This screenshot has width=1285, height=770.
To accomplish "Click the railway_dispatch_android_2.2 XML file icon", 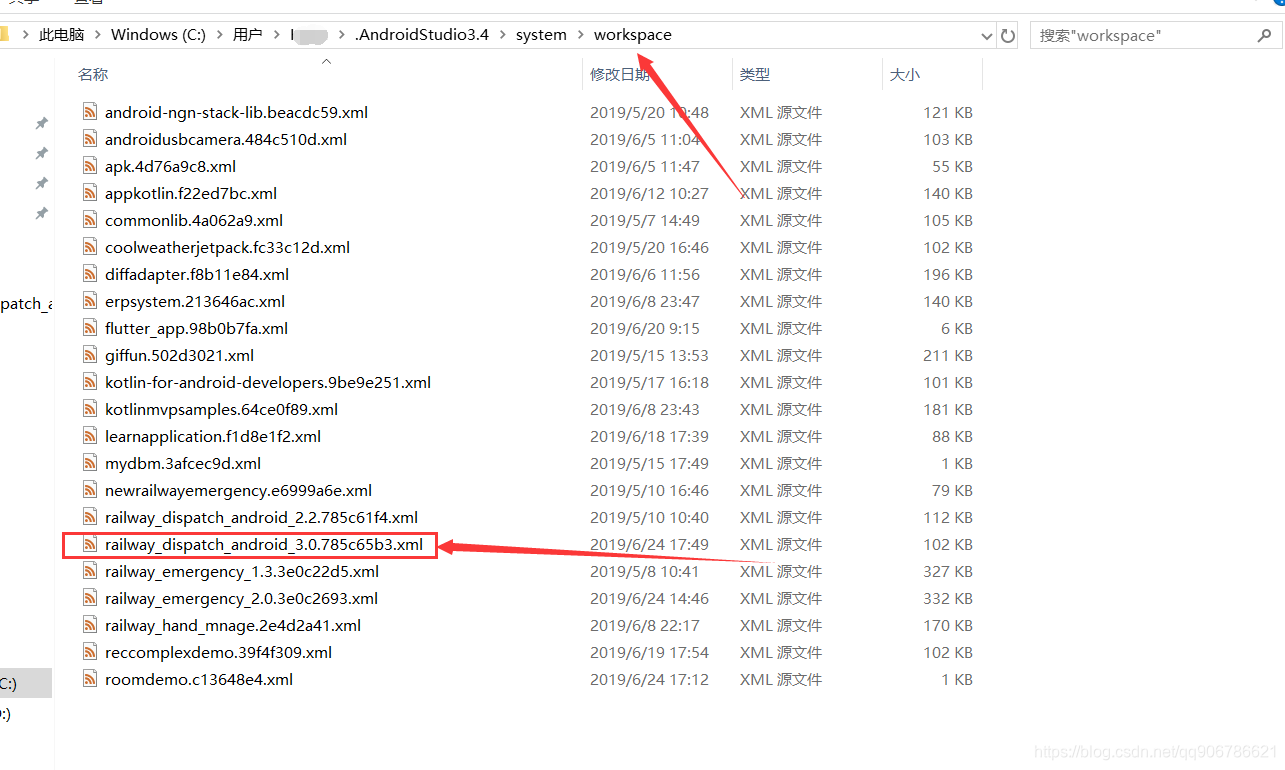I will (x=90, y=517).
